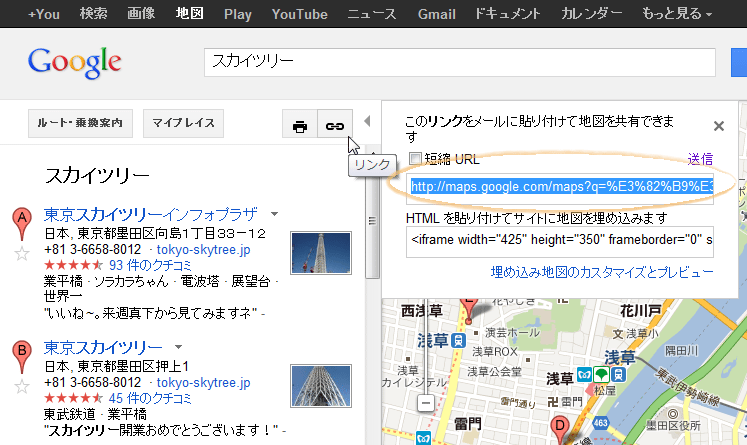Screen dimensions: 747x445
Task: Expand dropdown next to 東京スカイツリーインフォプラザ
Action: tap(274, 214)
